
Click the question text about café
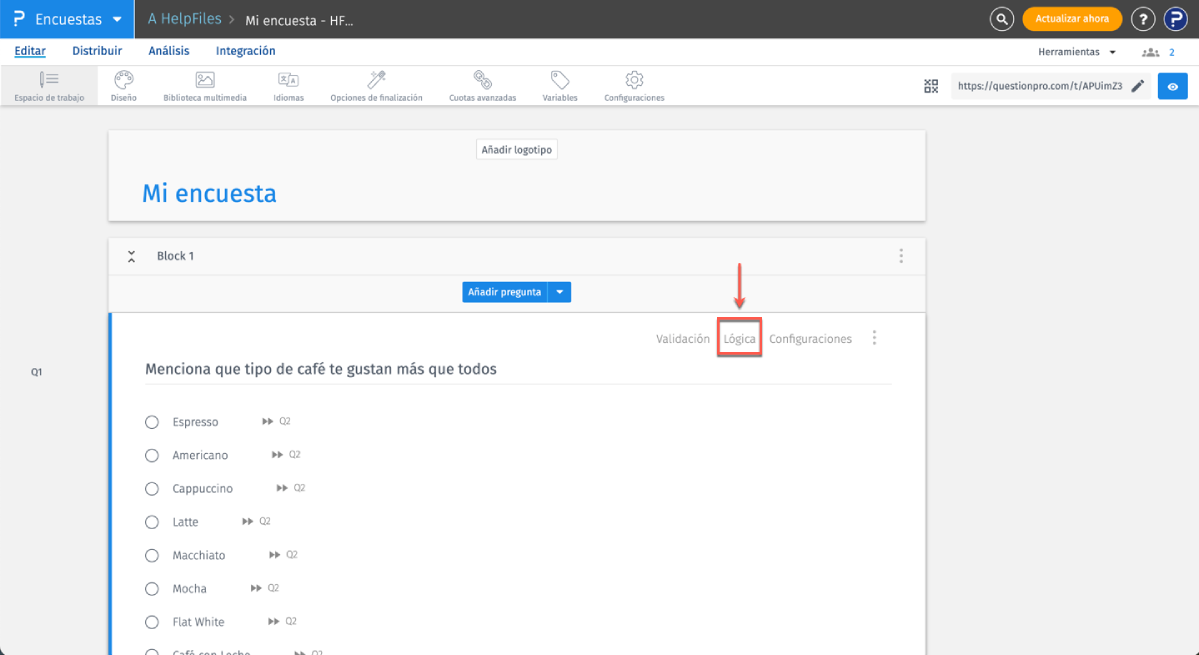[x=321, y=369]
